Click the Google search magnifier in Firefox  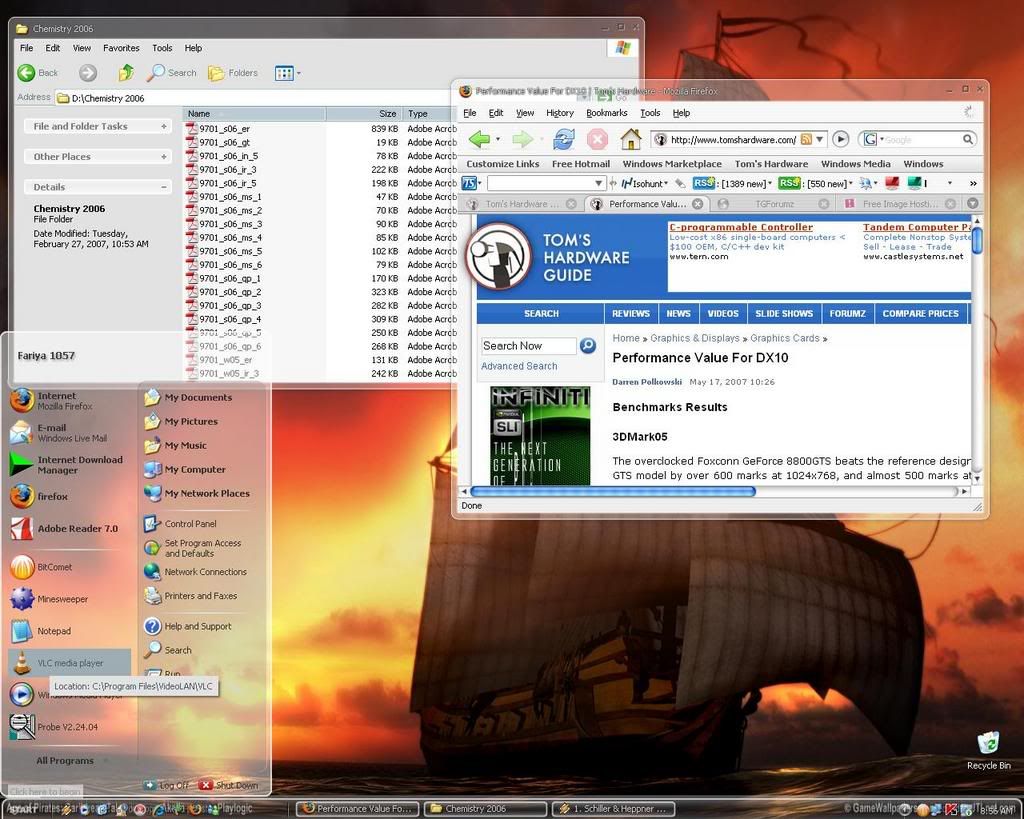tap(968, 139)
